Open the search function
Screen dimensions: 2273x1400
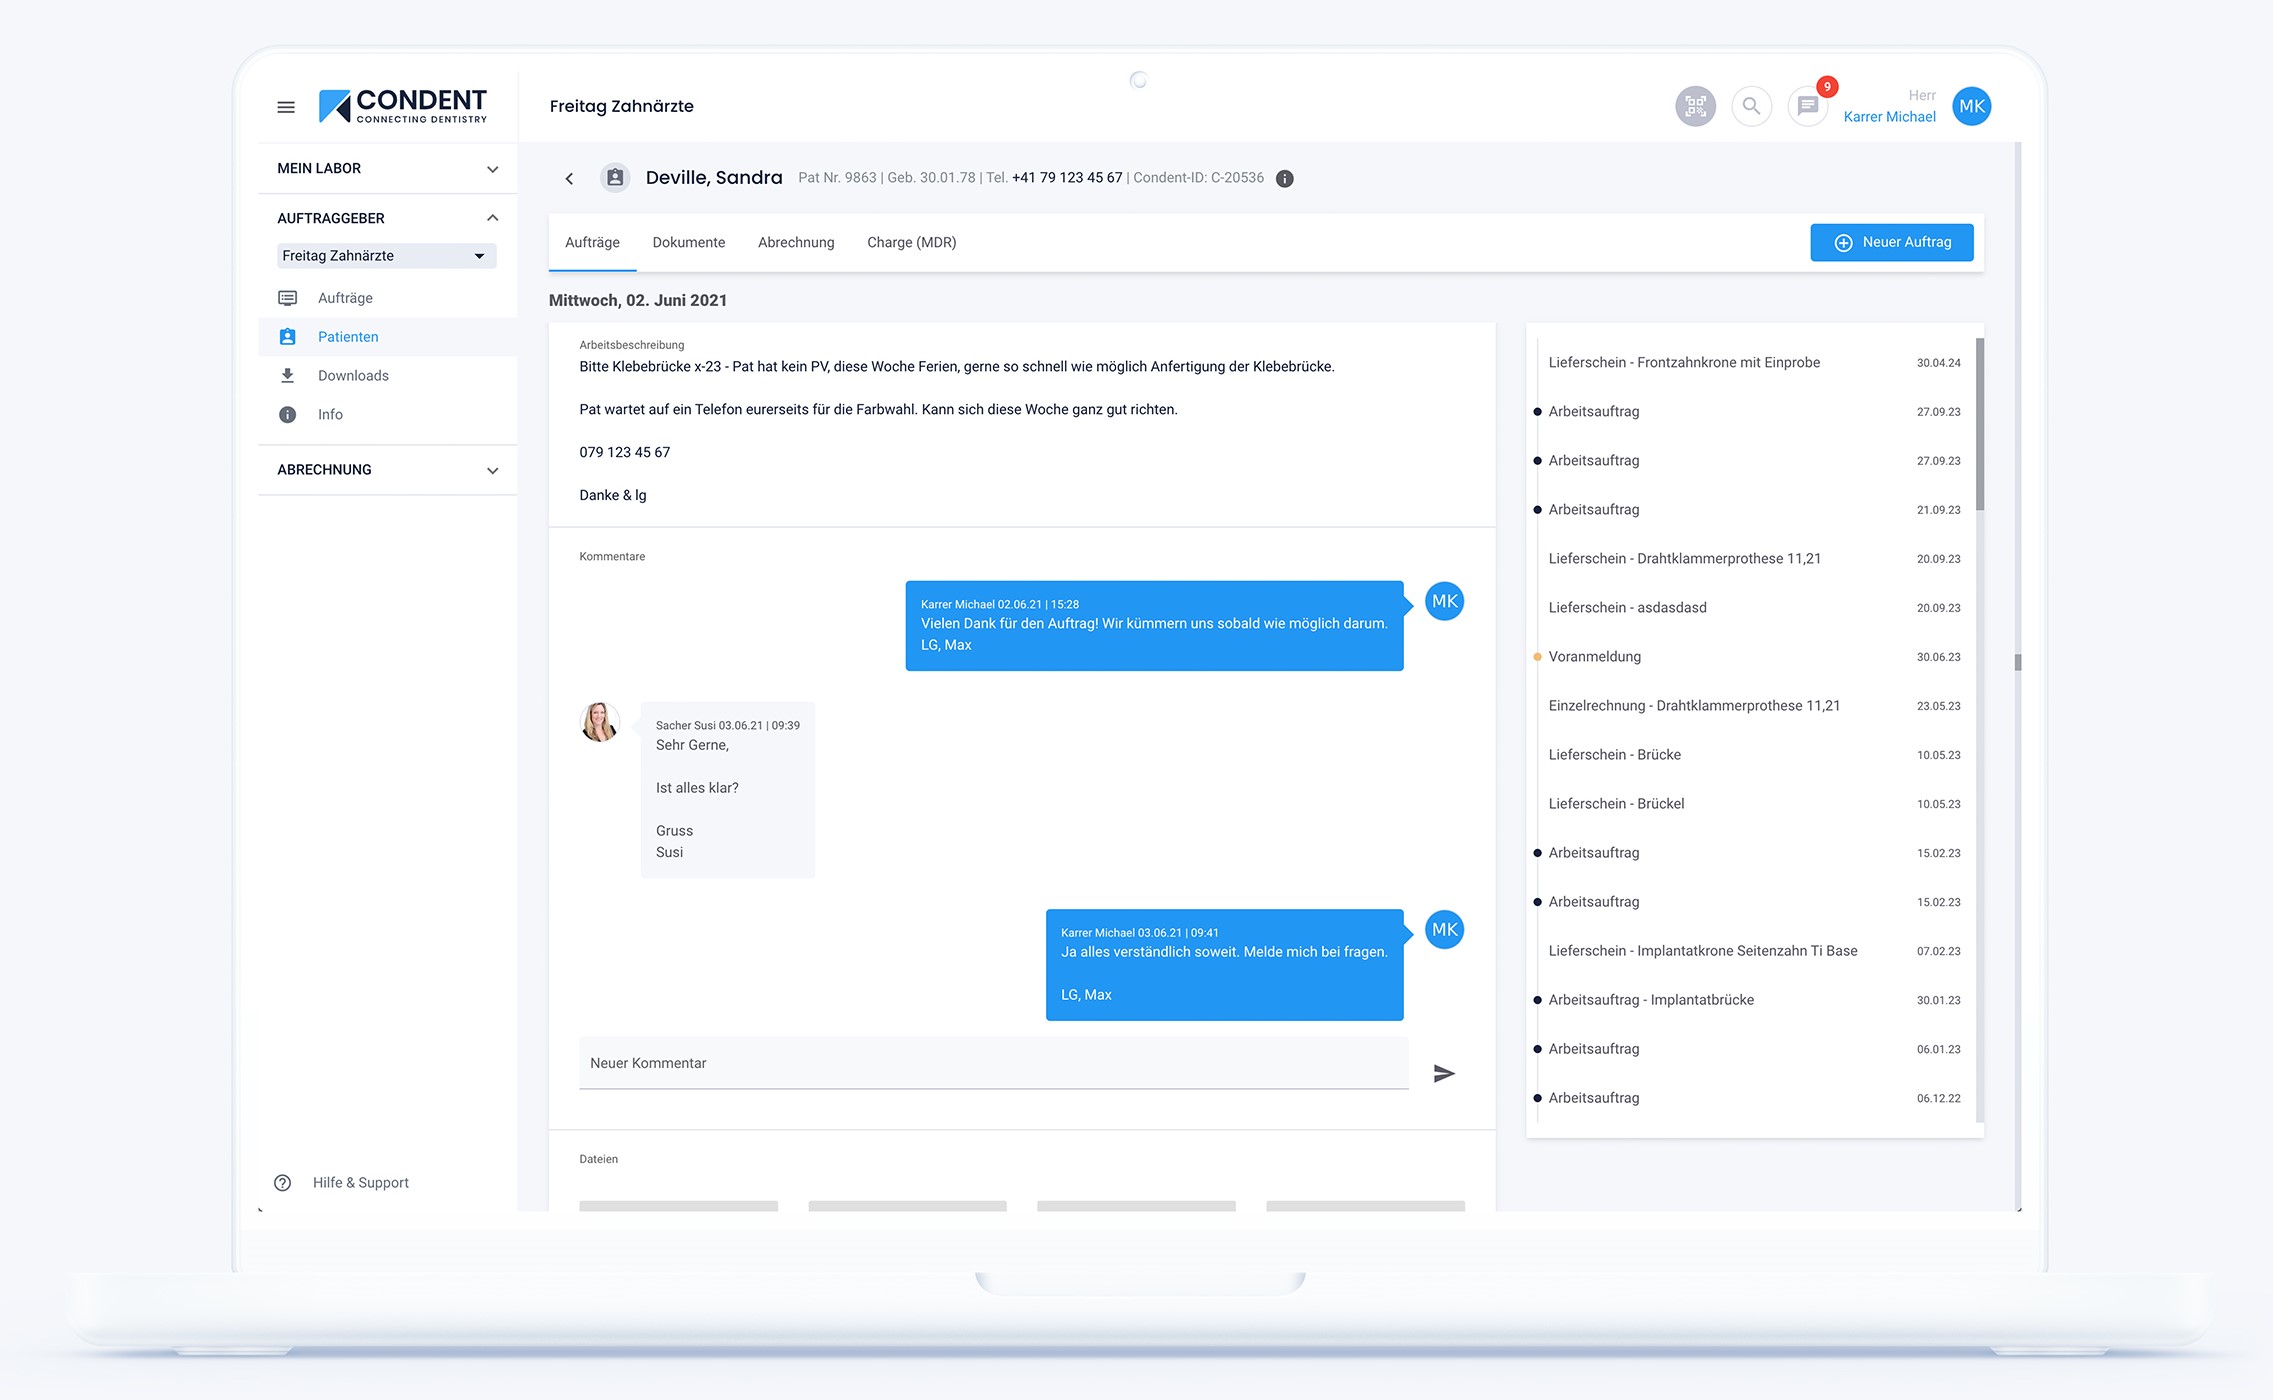click(x=1751, y=105)
